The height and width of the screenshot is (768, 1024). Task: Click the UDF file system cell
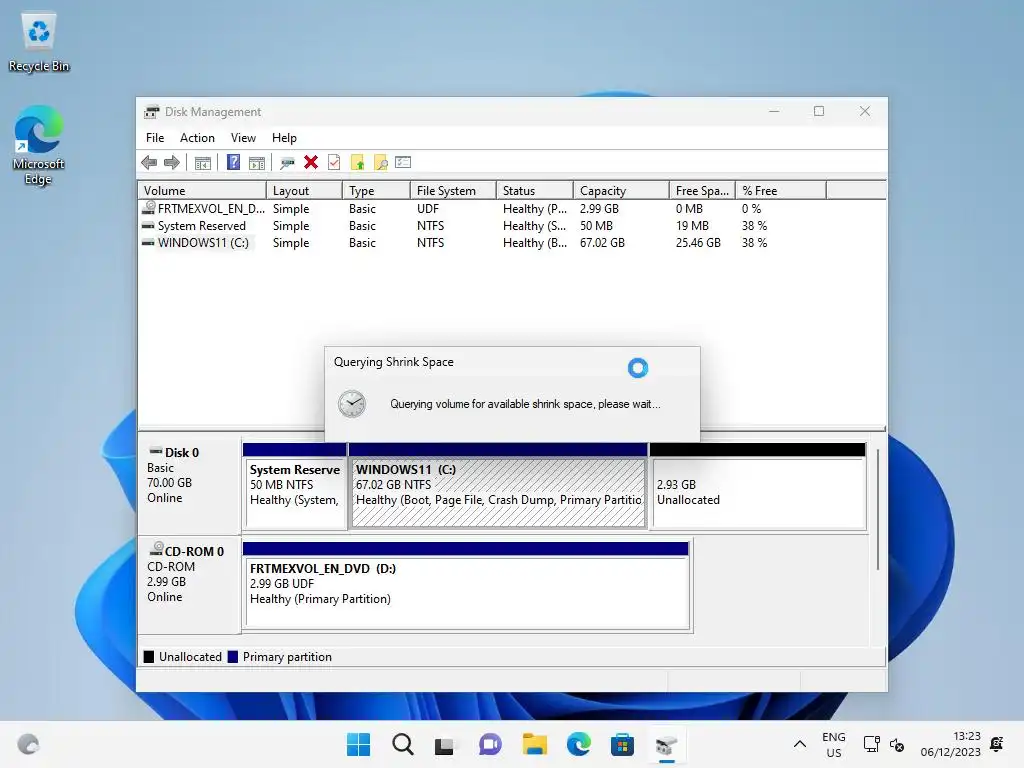point(428,209)
